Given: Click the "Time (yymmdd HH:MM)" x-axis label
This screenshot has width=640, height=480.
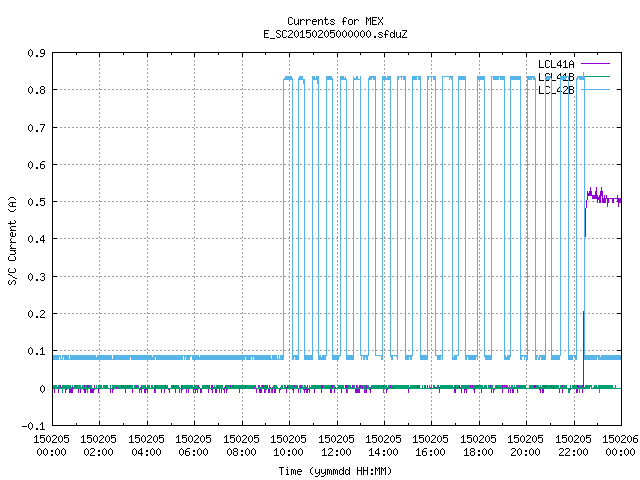Looking at the screenshot, I should click(x=335, y=471).
